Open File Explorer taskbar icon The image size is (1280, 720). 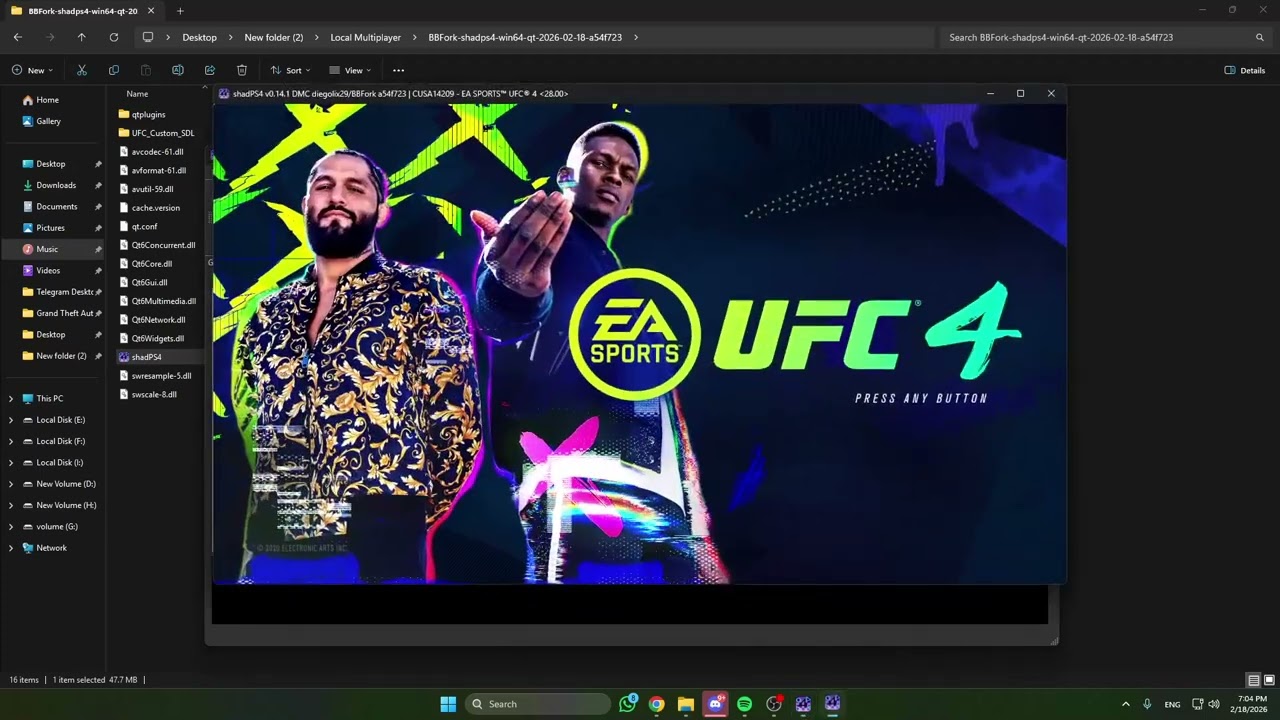(x=686, y=704)
